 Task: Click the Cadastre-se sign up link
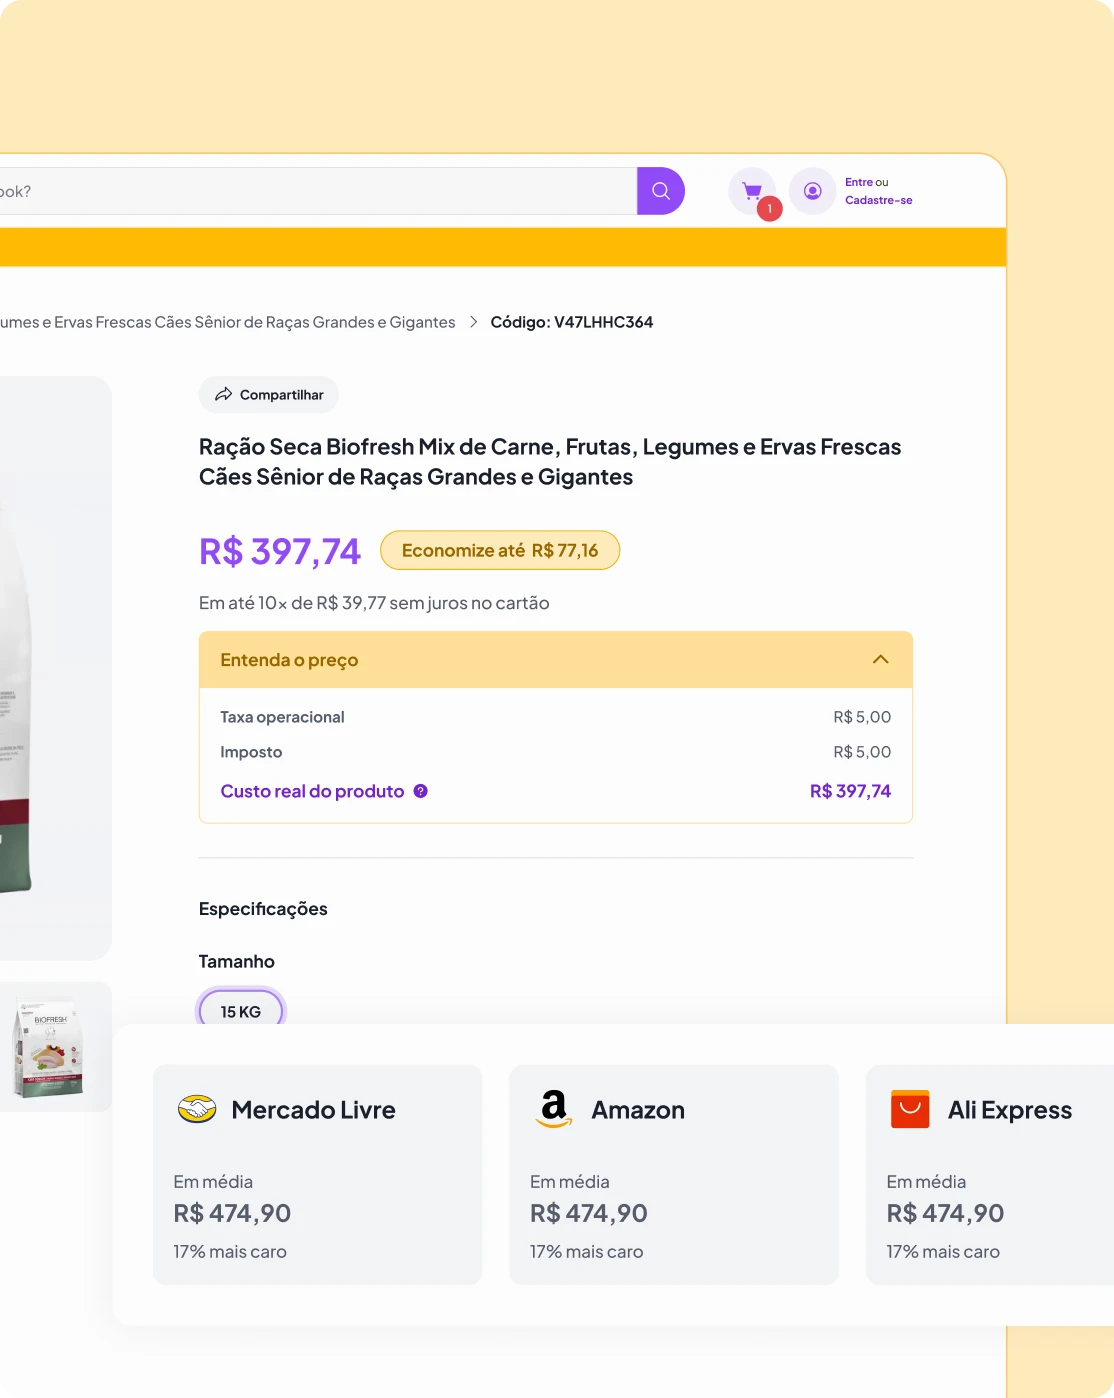point(878,200)
